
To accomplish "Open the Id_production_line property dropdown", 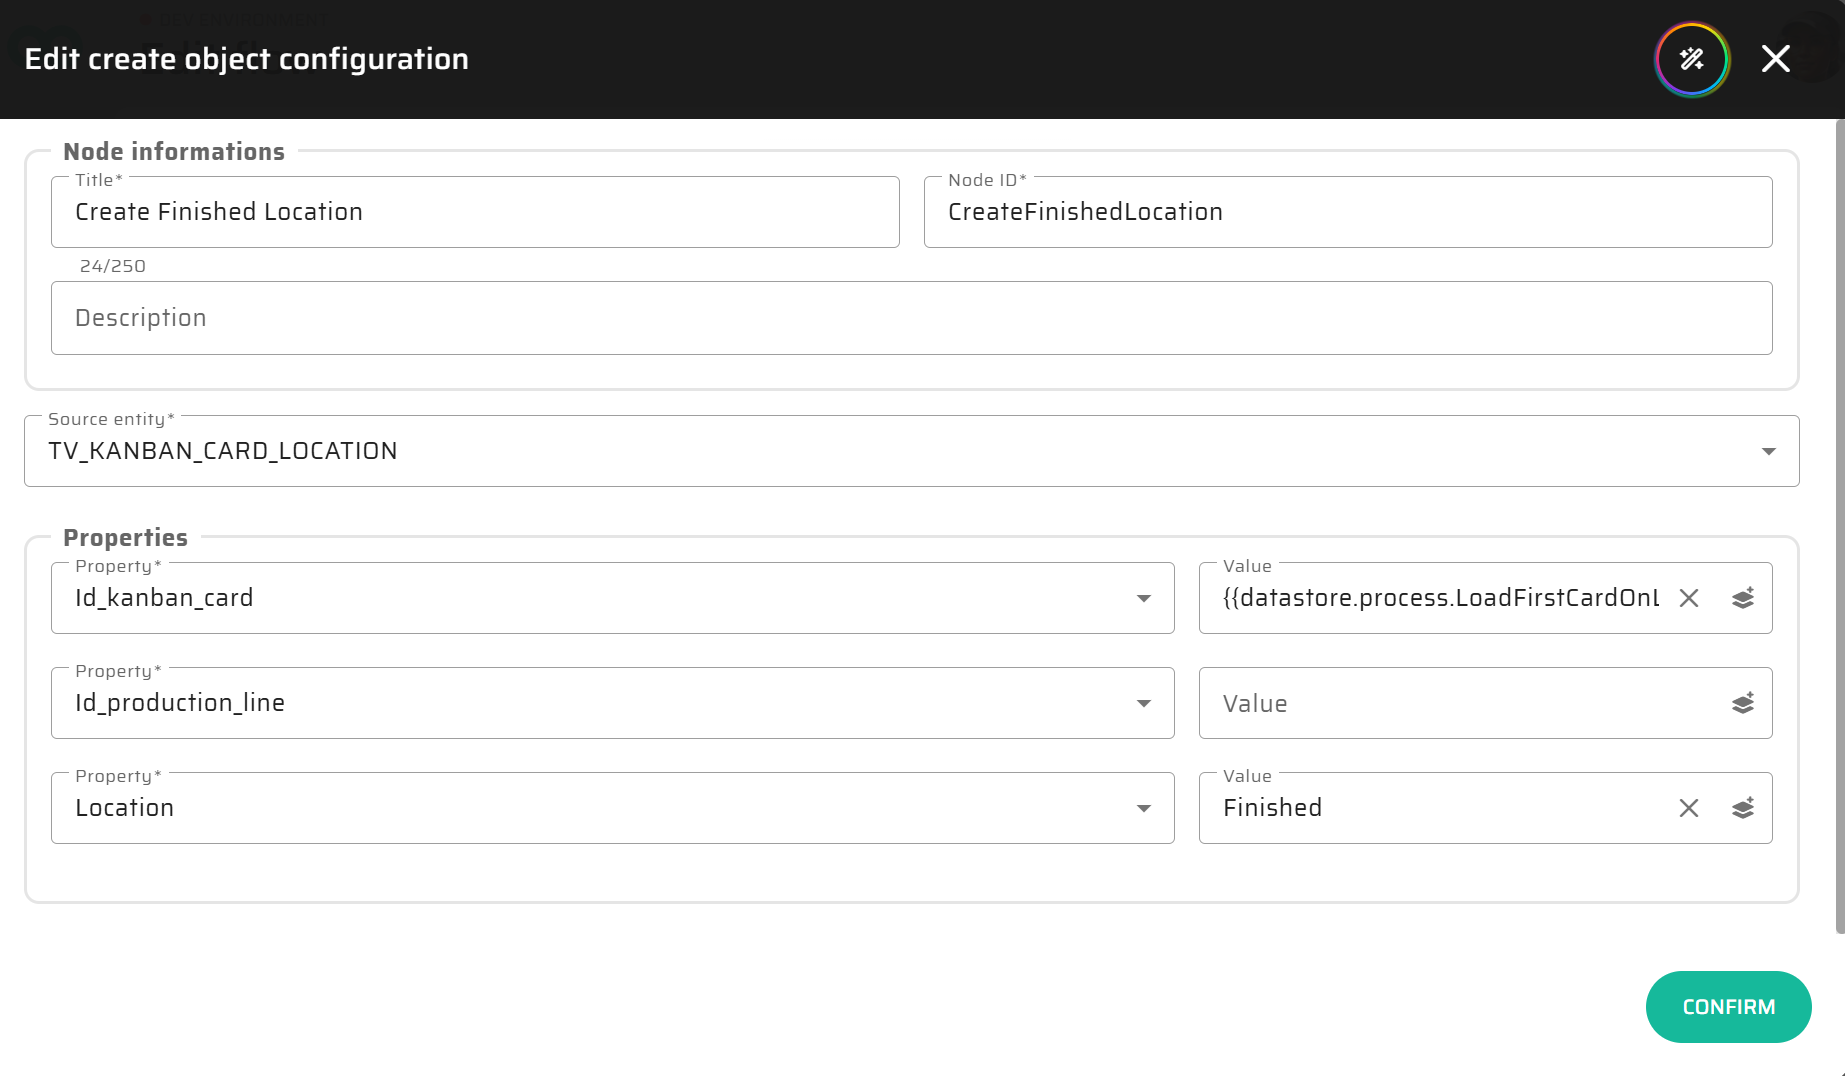I will point(1143,703).
